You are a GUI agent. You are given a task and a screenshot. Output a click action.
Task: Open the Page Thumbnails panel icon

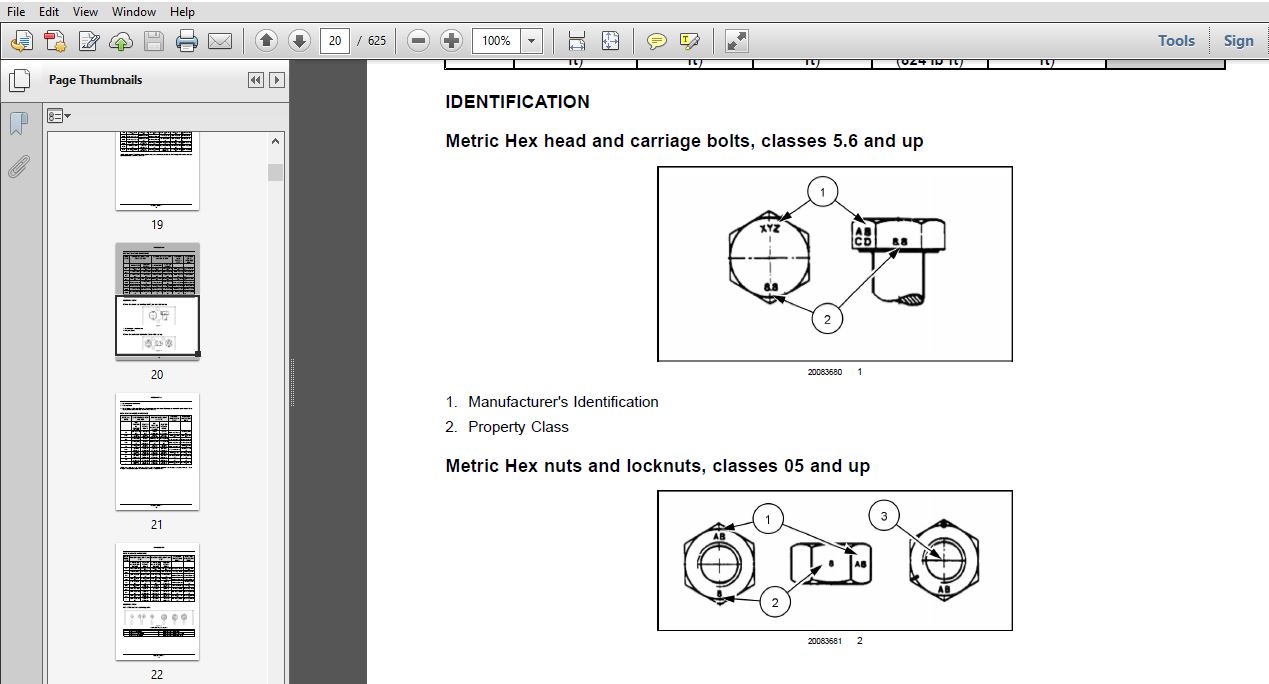18,81
